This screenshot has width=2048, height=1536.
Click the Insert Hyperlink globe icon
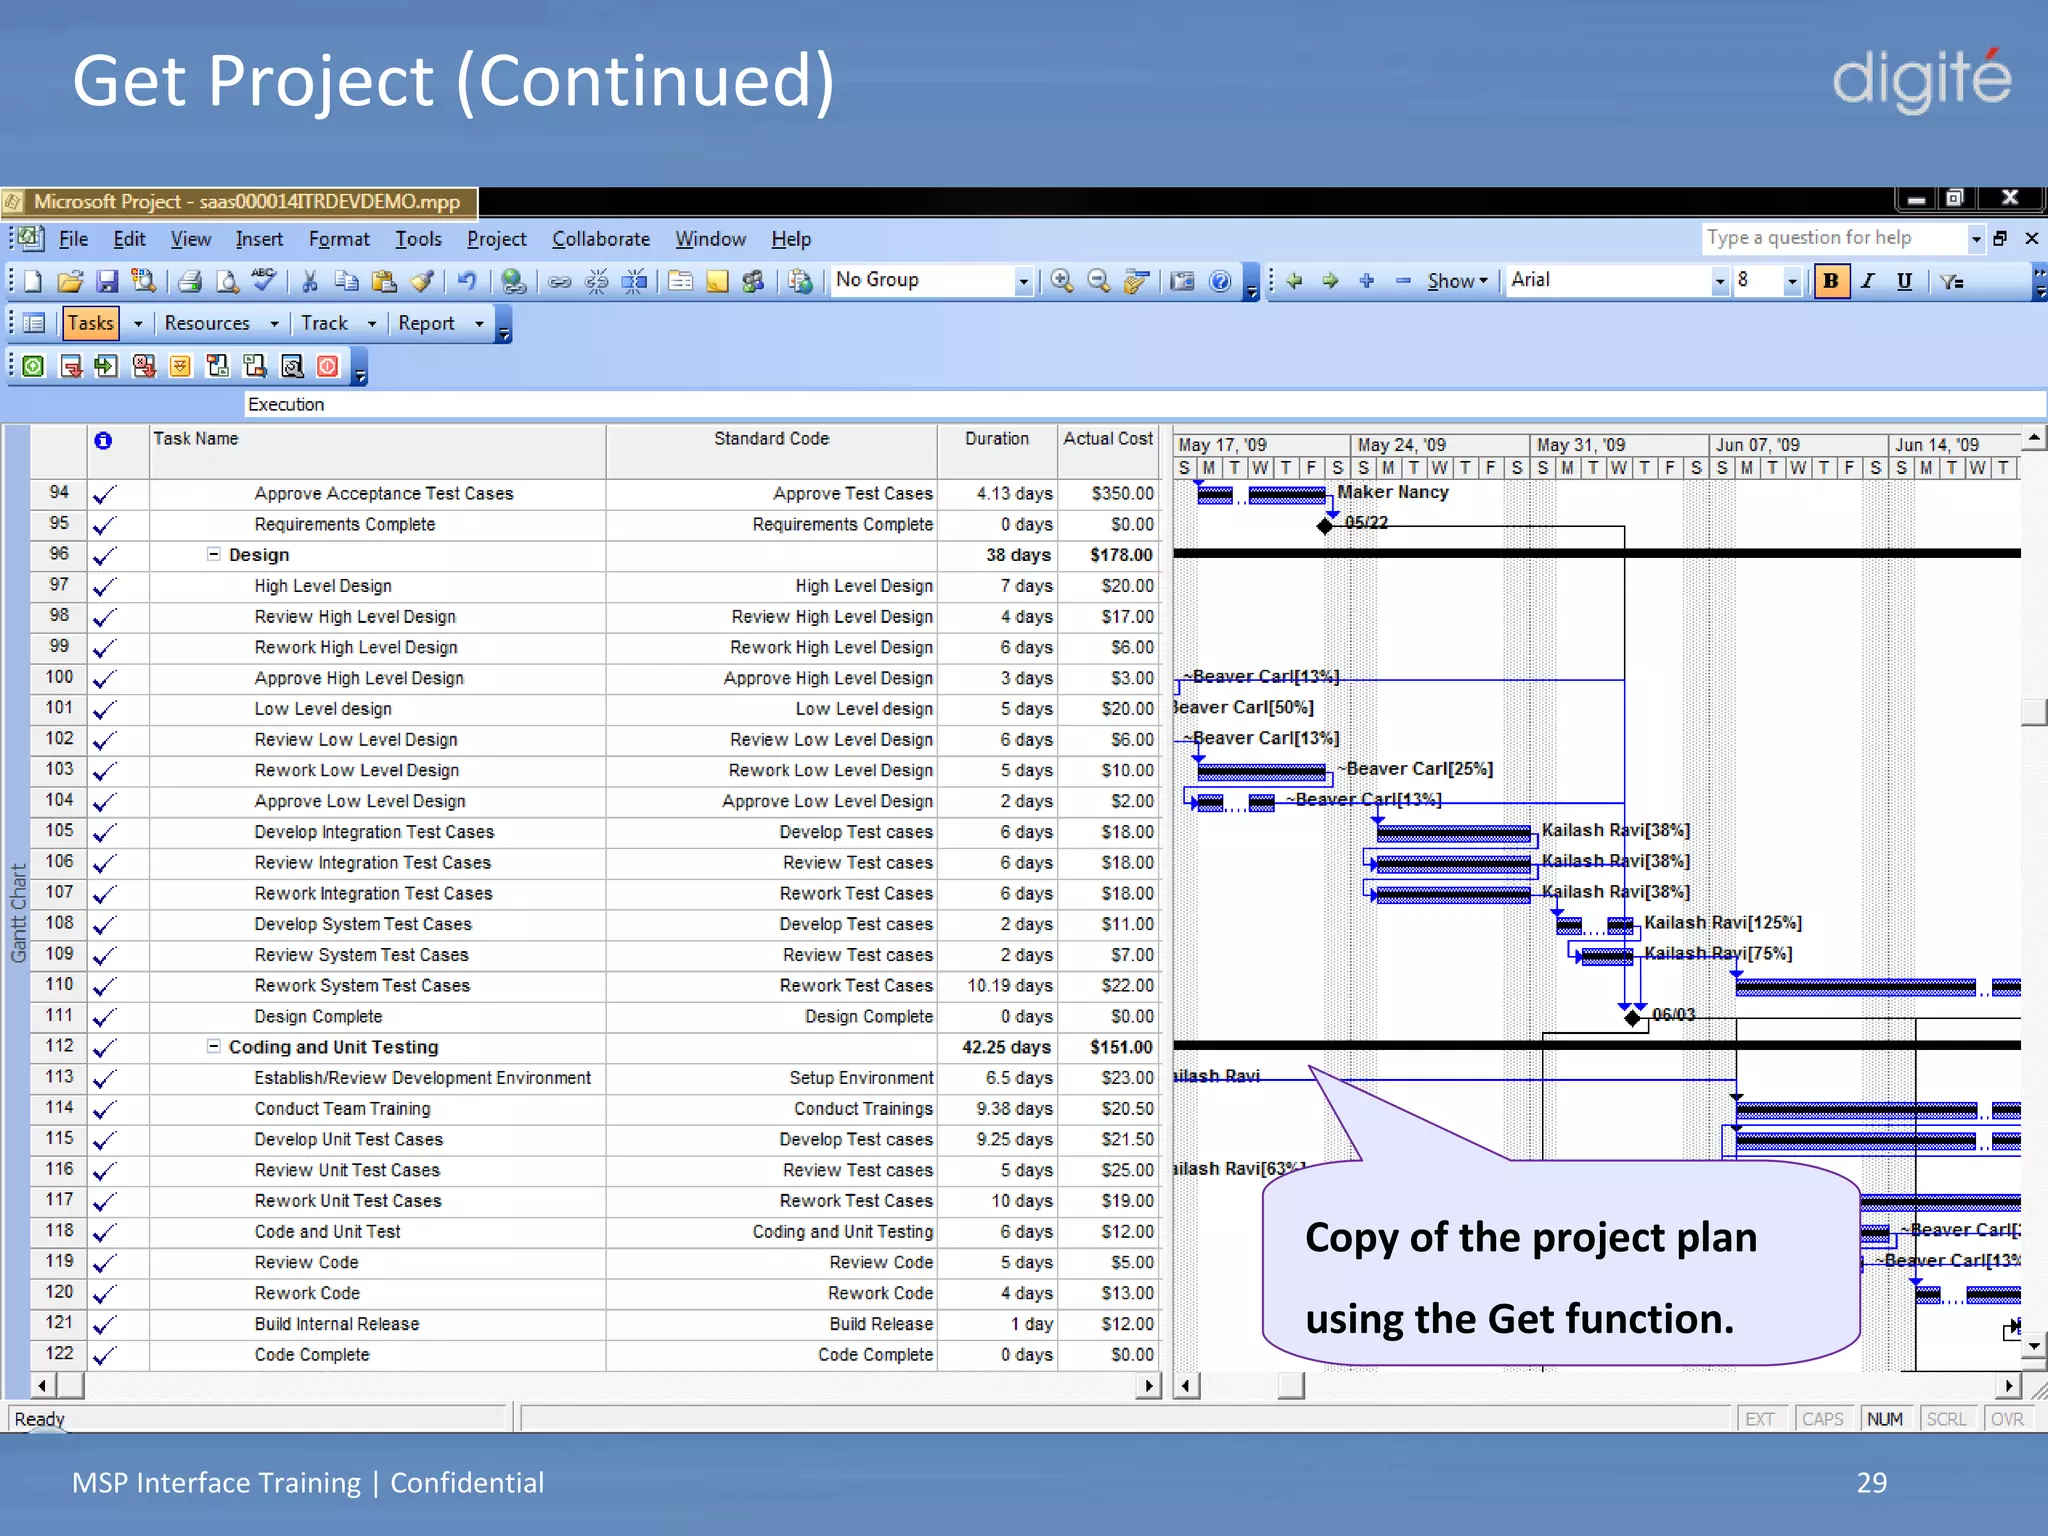[513, 282]
